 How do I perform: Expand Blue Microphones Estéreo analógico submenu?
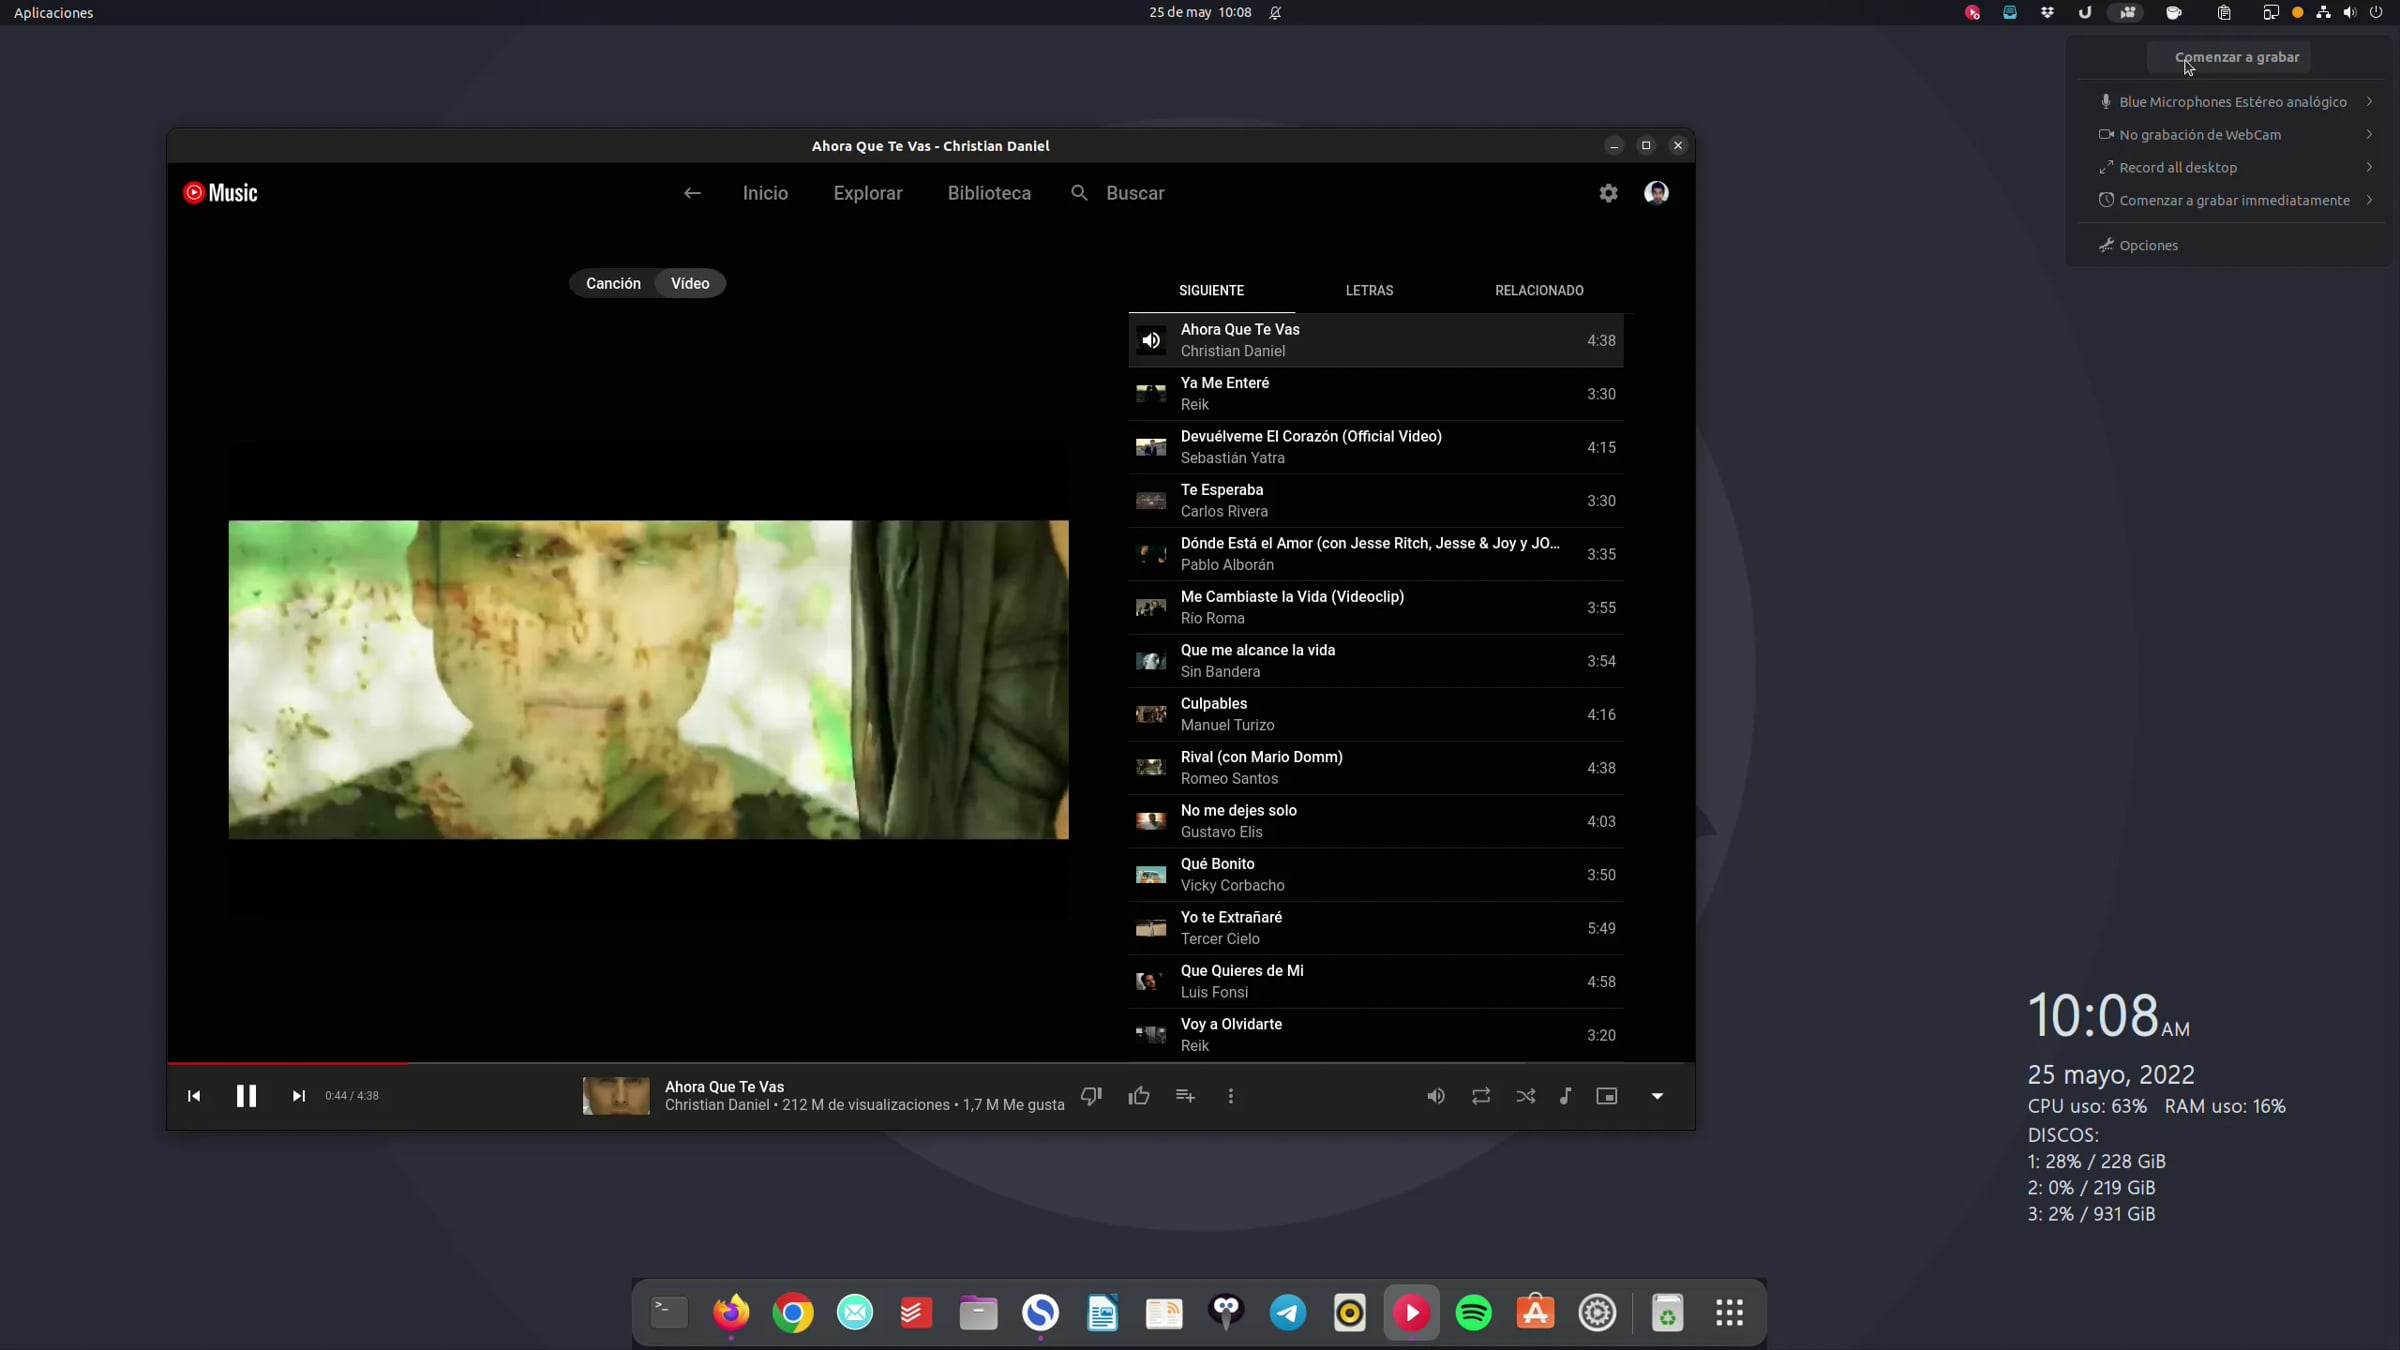(2234, 102)
